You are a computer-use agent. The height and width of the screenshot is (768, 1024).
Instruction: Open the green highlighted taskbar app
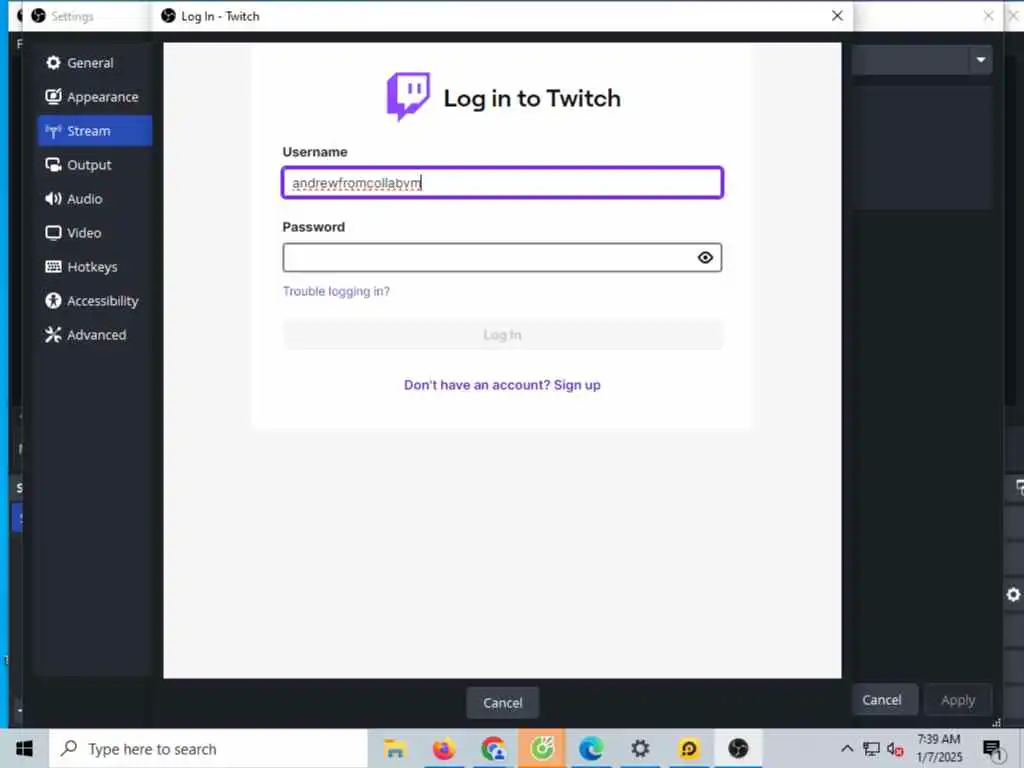pos(542,748)
